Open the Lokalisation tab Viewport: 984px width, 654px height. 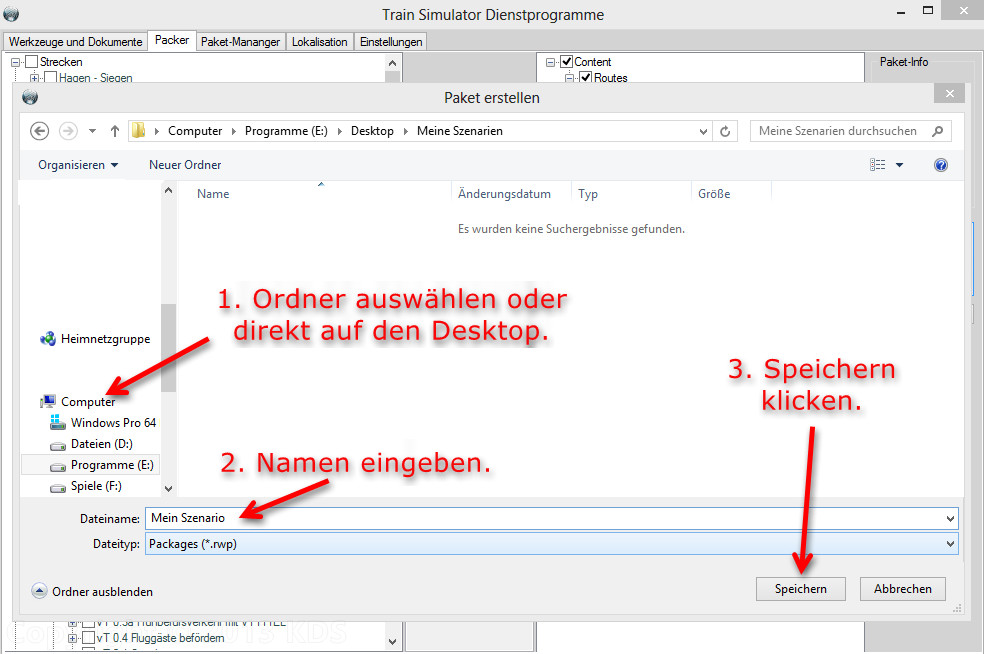pyautogui.click(x=319, y=42)
